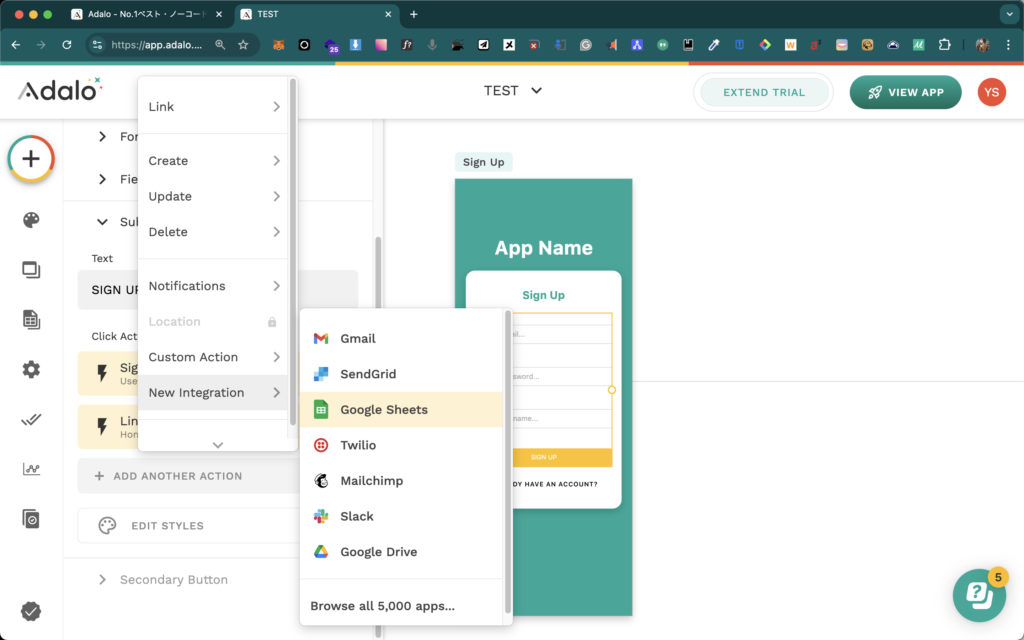Click the browser address bar URL

[157, 44]
